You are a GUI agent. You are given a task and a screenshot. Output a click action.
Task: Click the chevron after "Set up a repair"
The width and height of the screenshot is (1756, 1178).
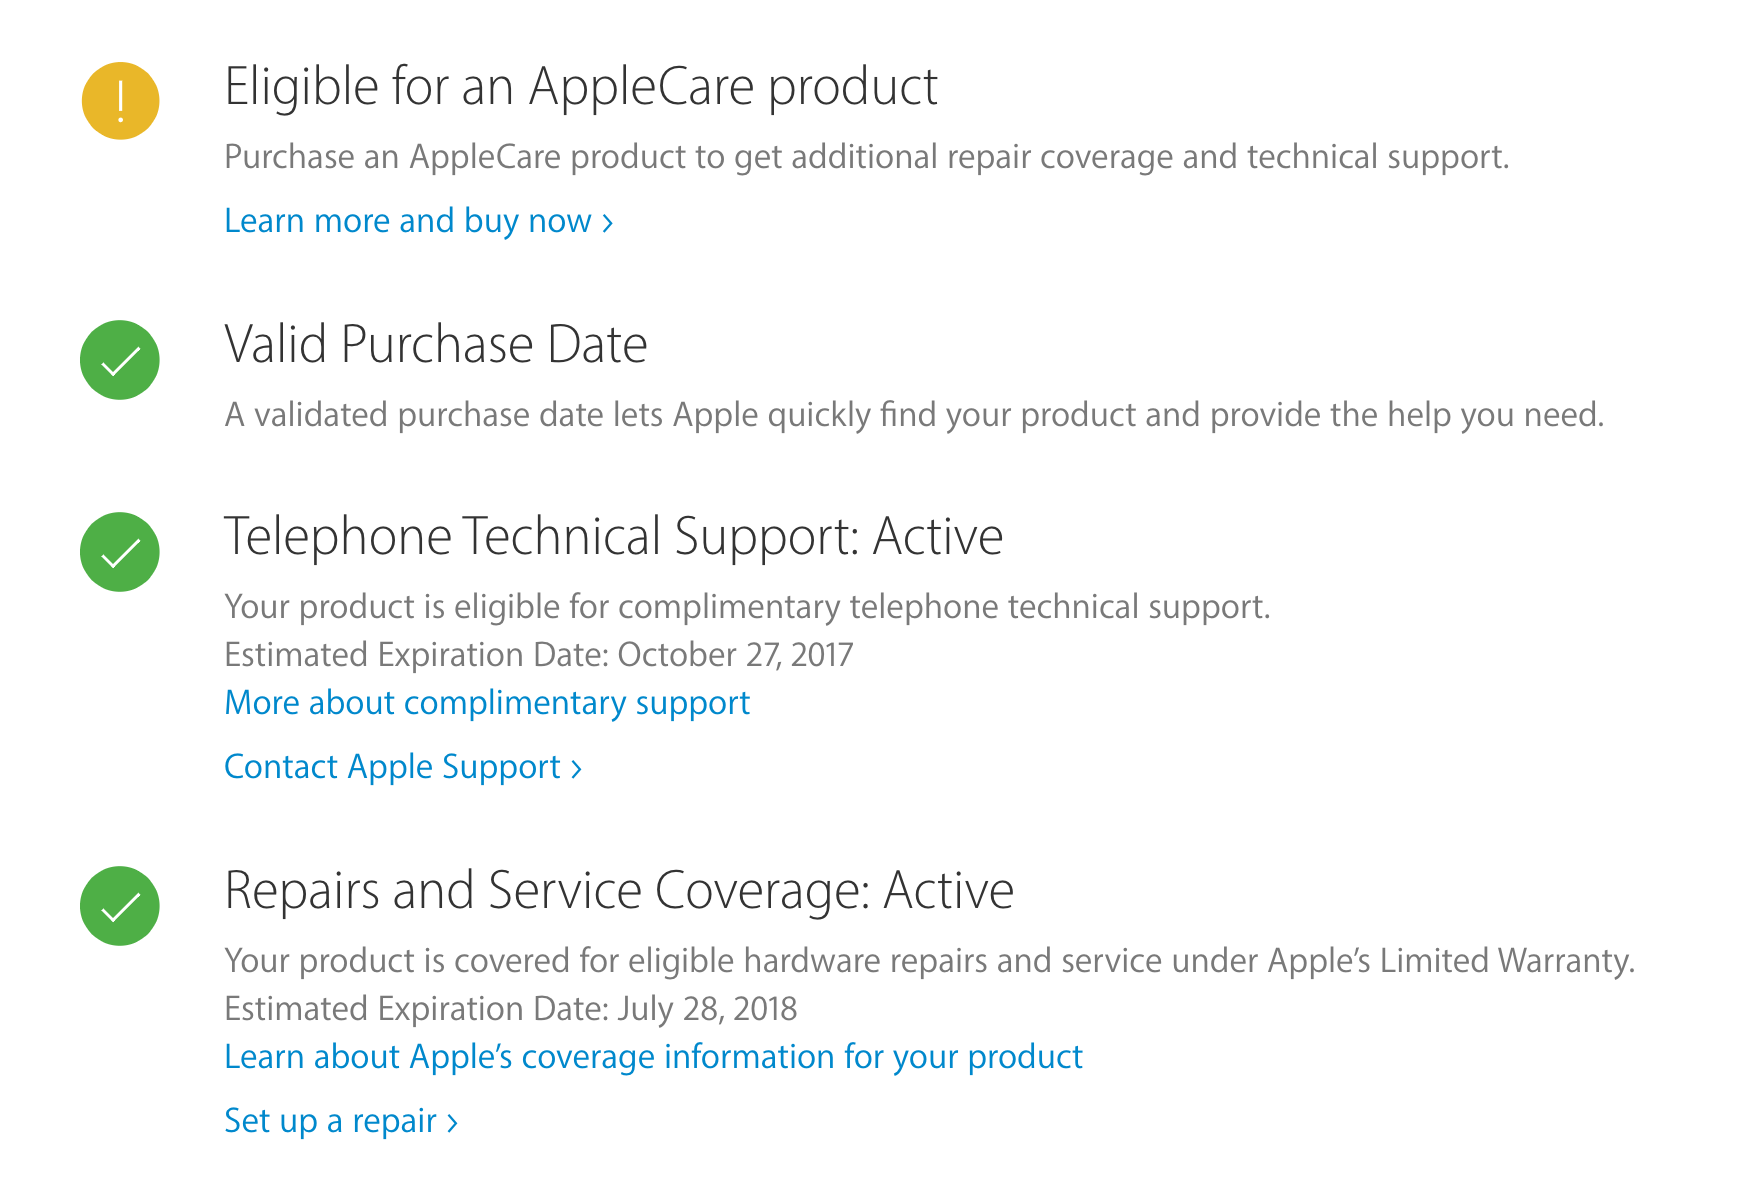click(452, 1122)
